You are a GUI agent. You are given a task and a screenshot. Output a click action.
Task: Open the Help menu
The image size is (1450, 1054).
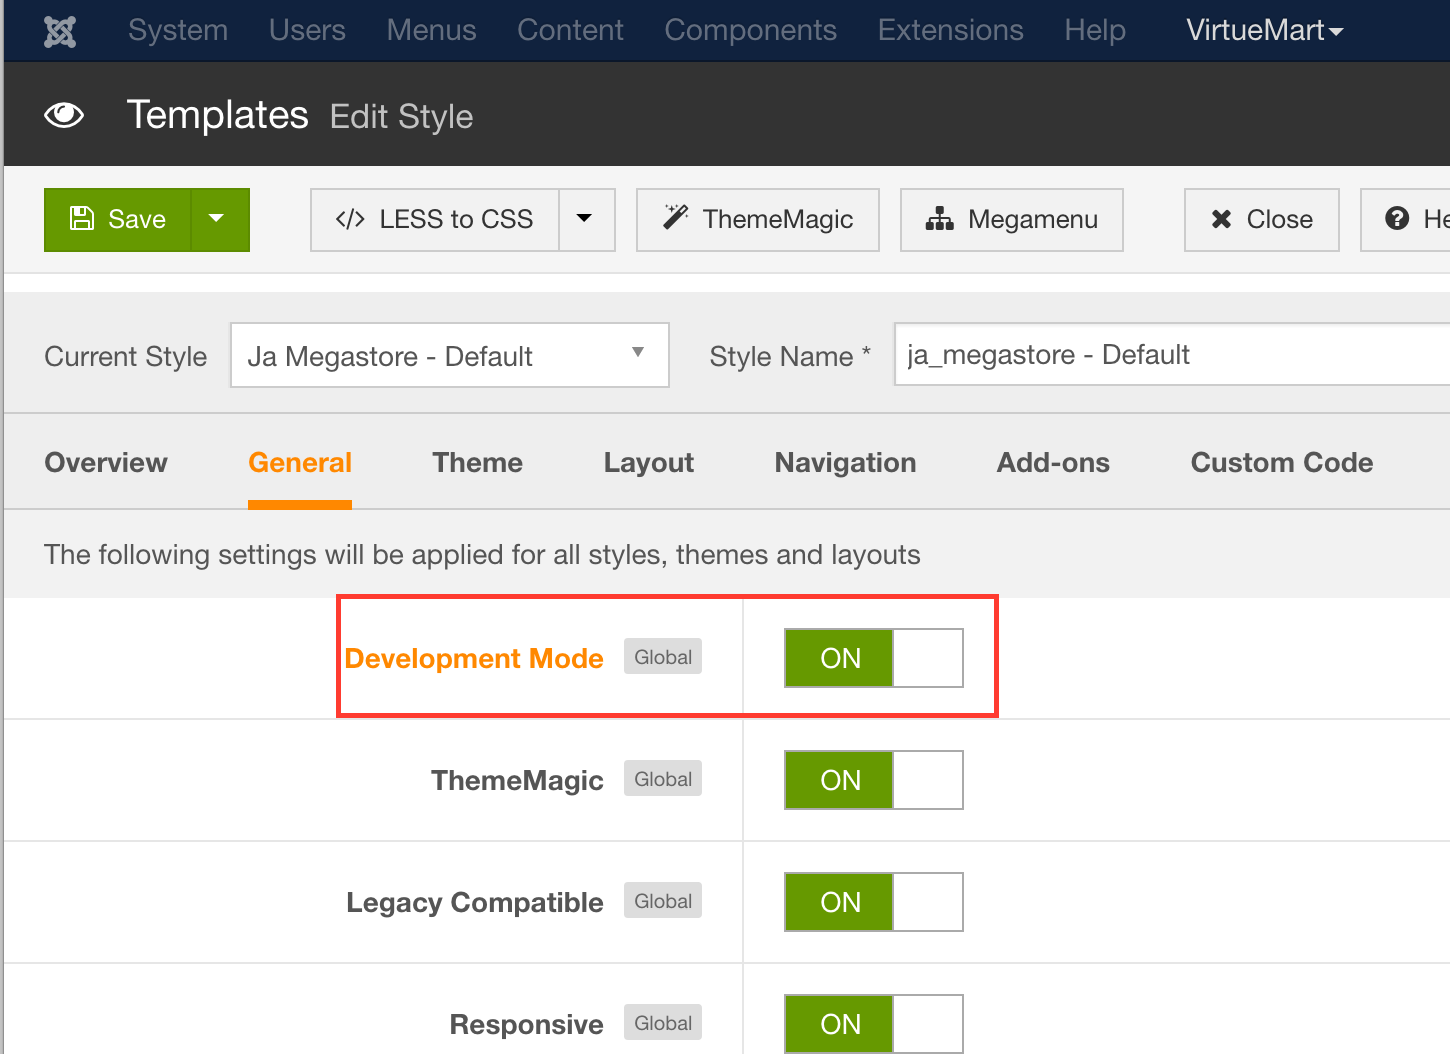tap(1095, 30)
